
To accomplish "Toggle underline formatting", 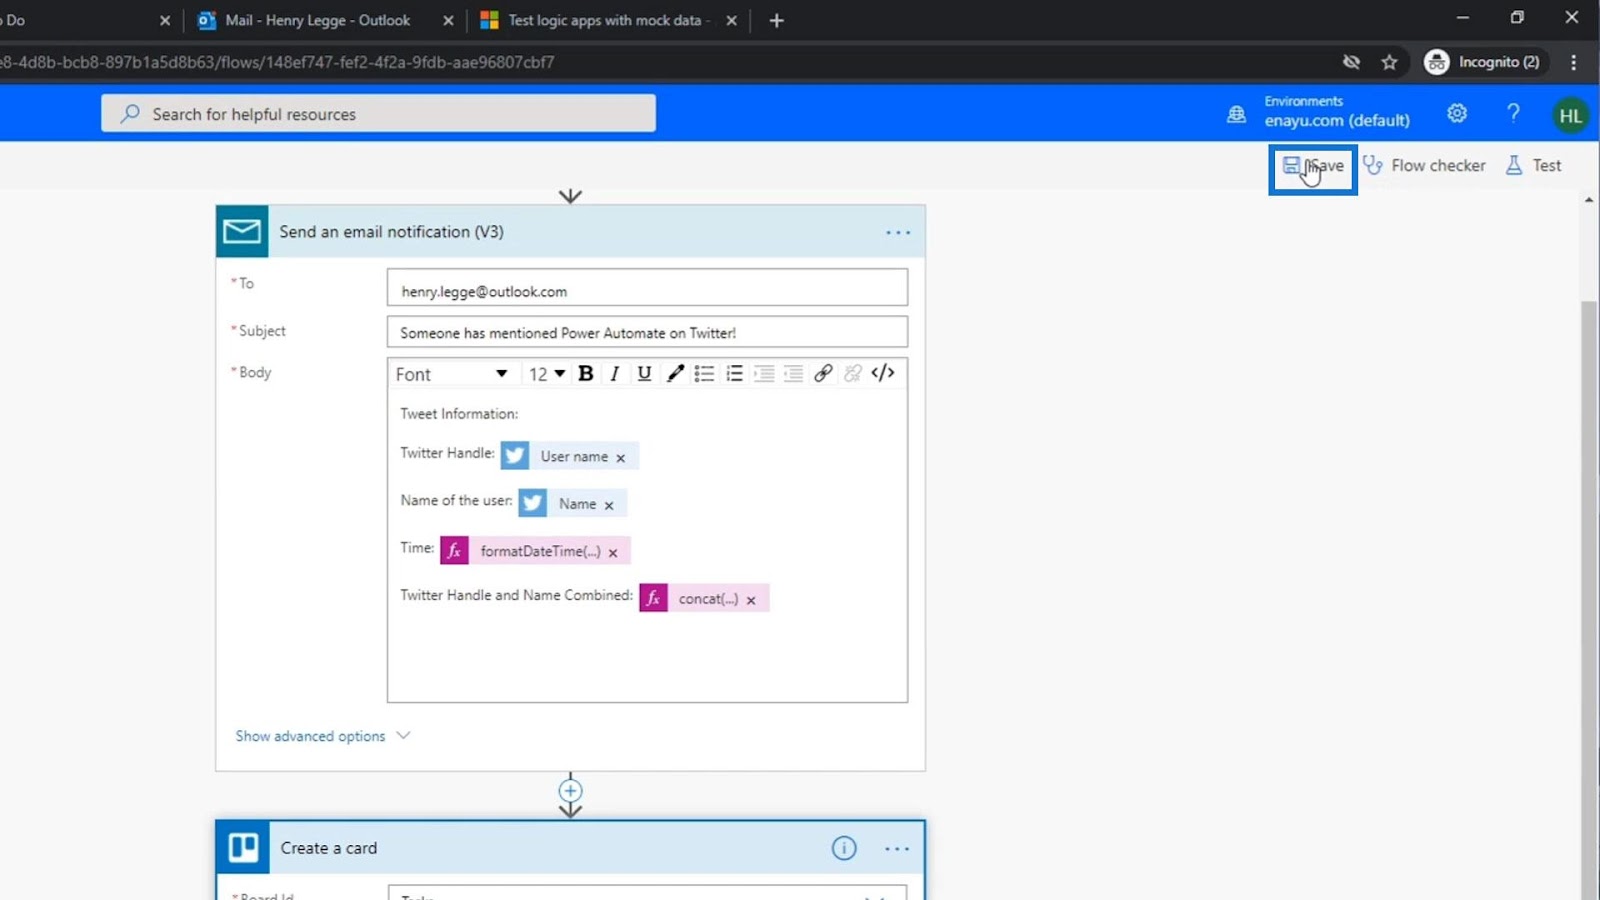I will click(644, 373).
